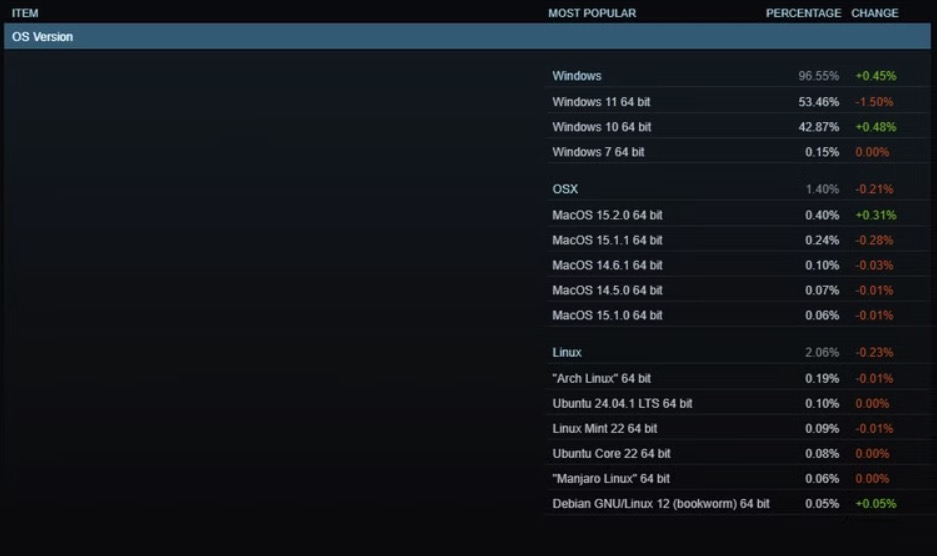The height and width of the screenshot is (556, 937).
Task: Collapse the OS Version section header
Action: coord(467,36)
